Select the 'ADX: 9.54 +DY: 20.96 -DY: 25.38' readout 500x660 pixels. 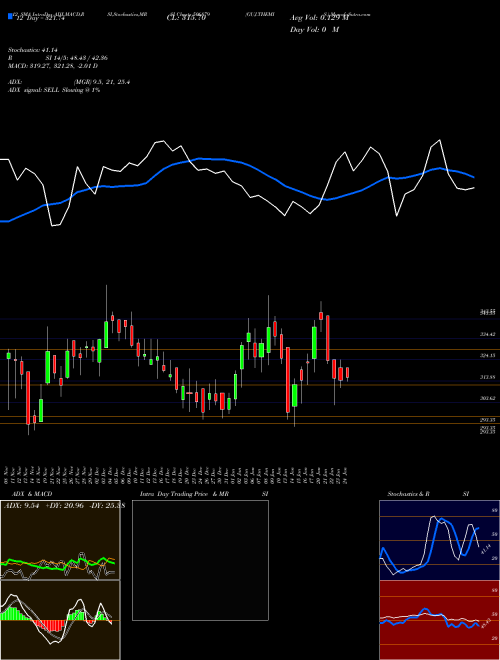(64, 506)
